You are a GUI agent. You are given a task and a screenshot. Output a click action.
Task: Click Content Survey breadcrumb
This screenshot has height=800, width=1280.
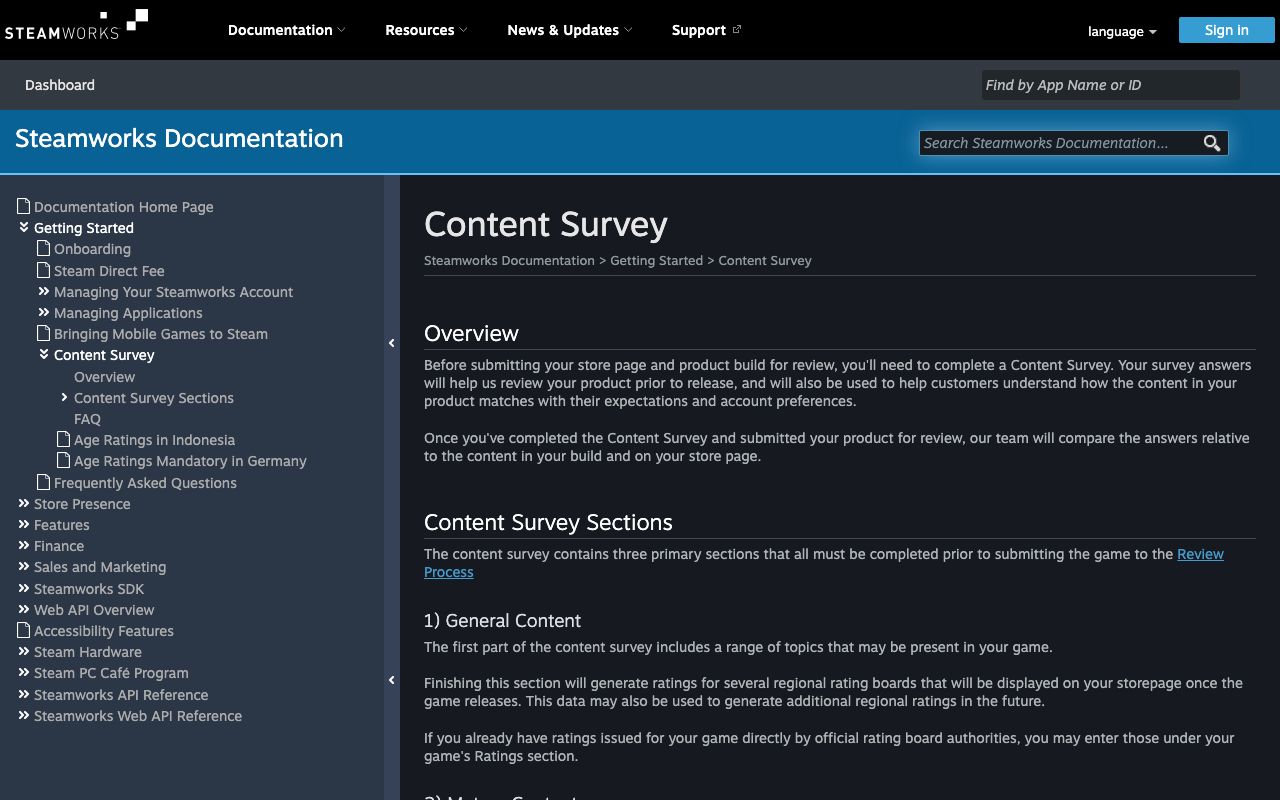click(x=765, y=260)
